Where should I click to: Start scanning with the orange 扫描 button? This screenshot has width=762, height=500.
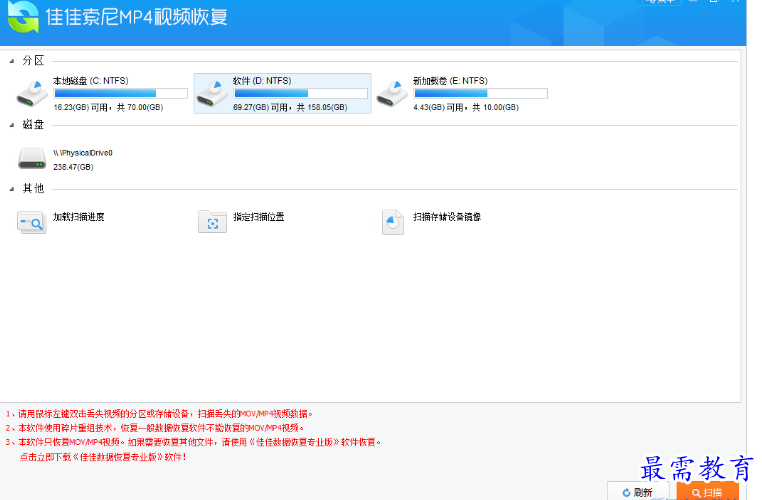pos(708,491)
